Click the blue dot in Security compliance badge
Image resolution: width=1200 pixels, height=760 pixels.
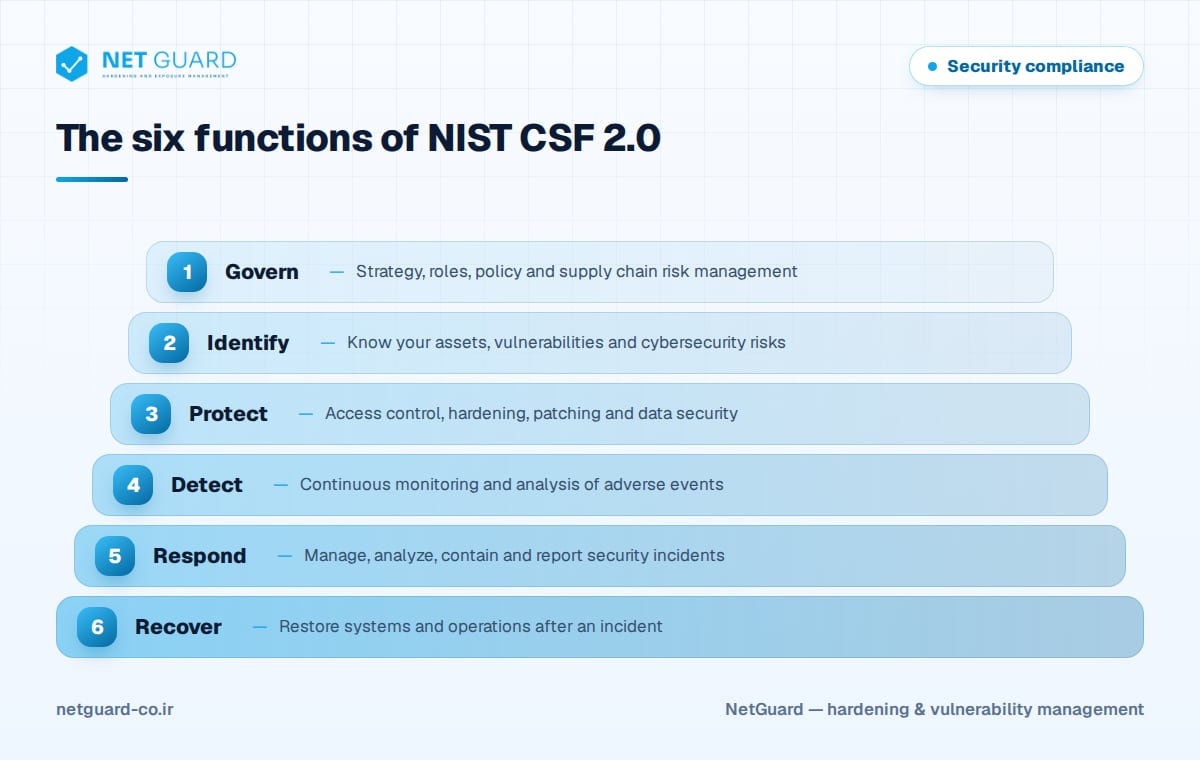933,66
